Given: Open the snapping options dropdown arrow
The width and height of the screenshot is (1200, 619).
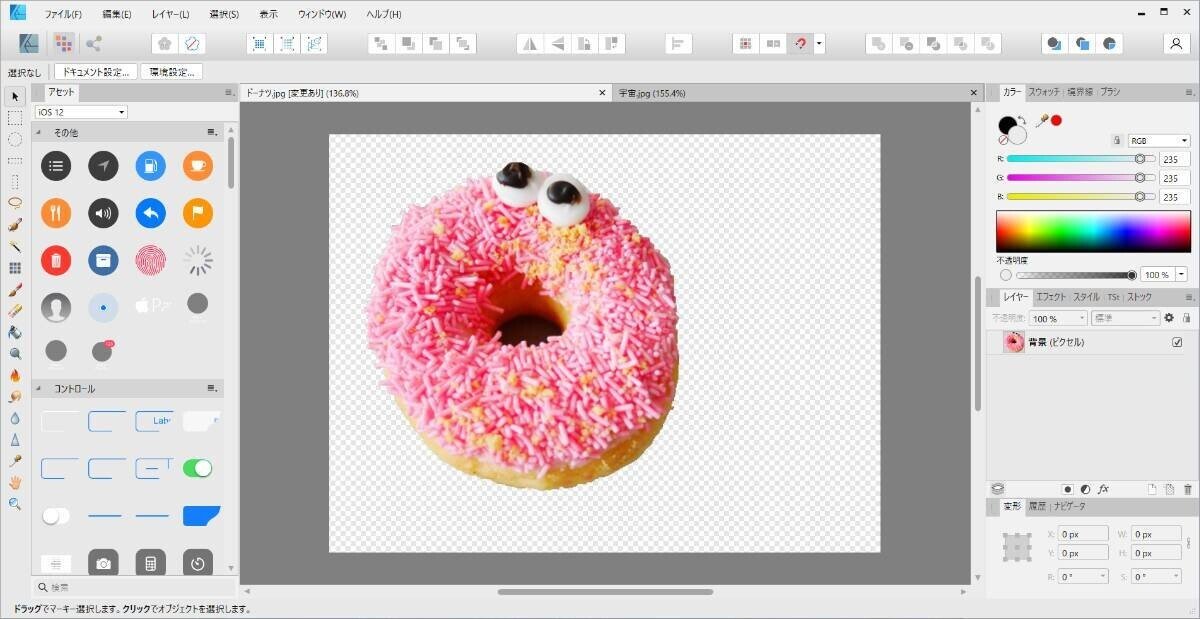Looking at the screenshot, I should click(x=820, y=44).
